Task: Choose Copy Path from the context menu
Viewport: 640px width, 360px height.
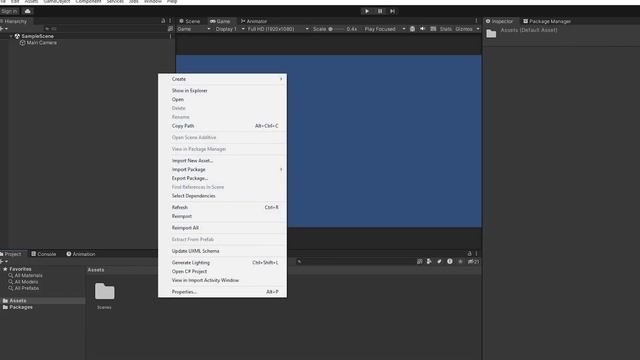Action: (222, 126)
